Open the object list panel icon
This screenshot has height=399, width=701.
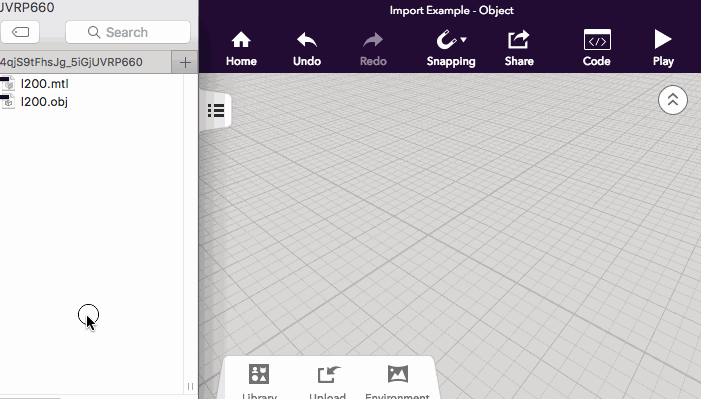(x=216, y=110)
